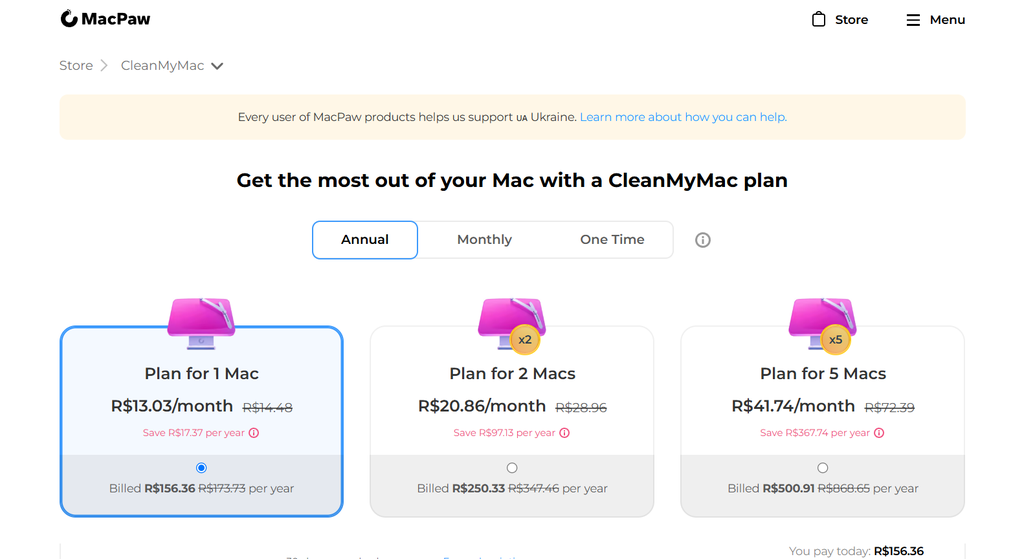Screen dimensions: 1024x559
Task: Click the Plan for 5 Macs card
Action: coord(823,421)
